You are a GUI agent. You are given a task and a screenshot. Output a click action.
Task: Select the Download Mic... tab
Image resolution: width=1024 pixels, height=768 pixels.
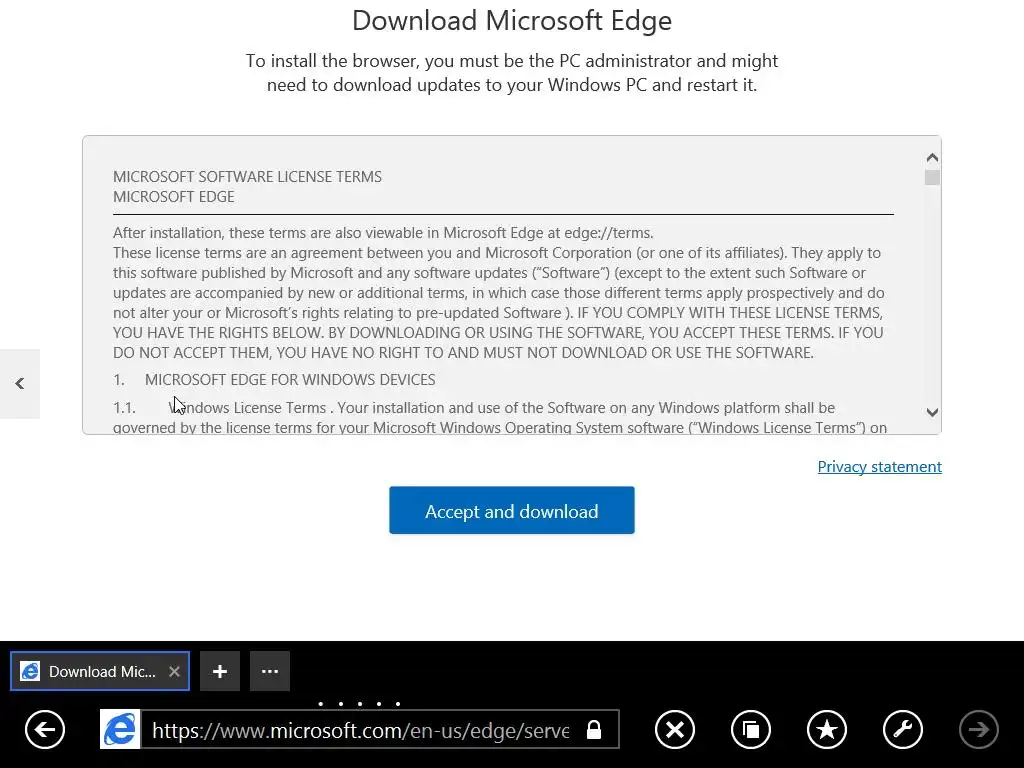pyautogui.click(x=100, y=671)
